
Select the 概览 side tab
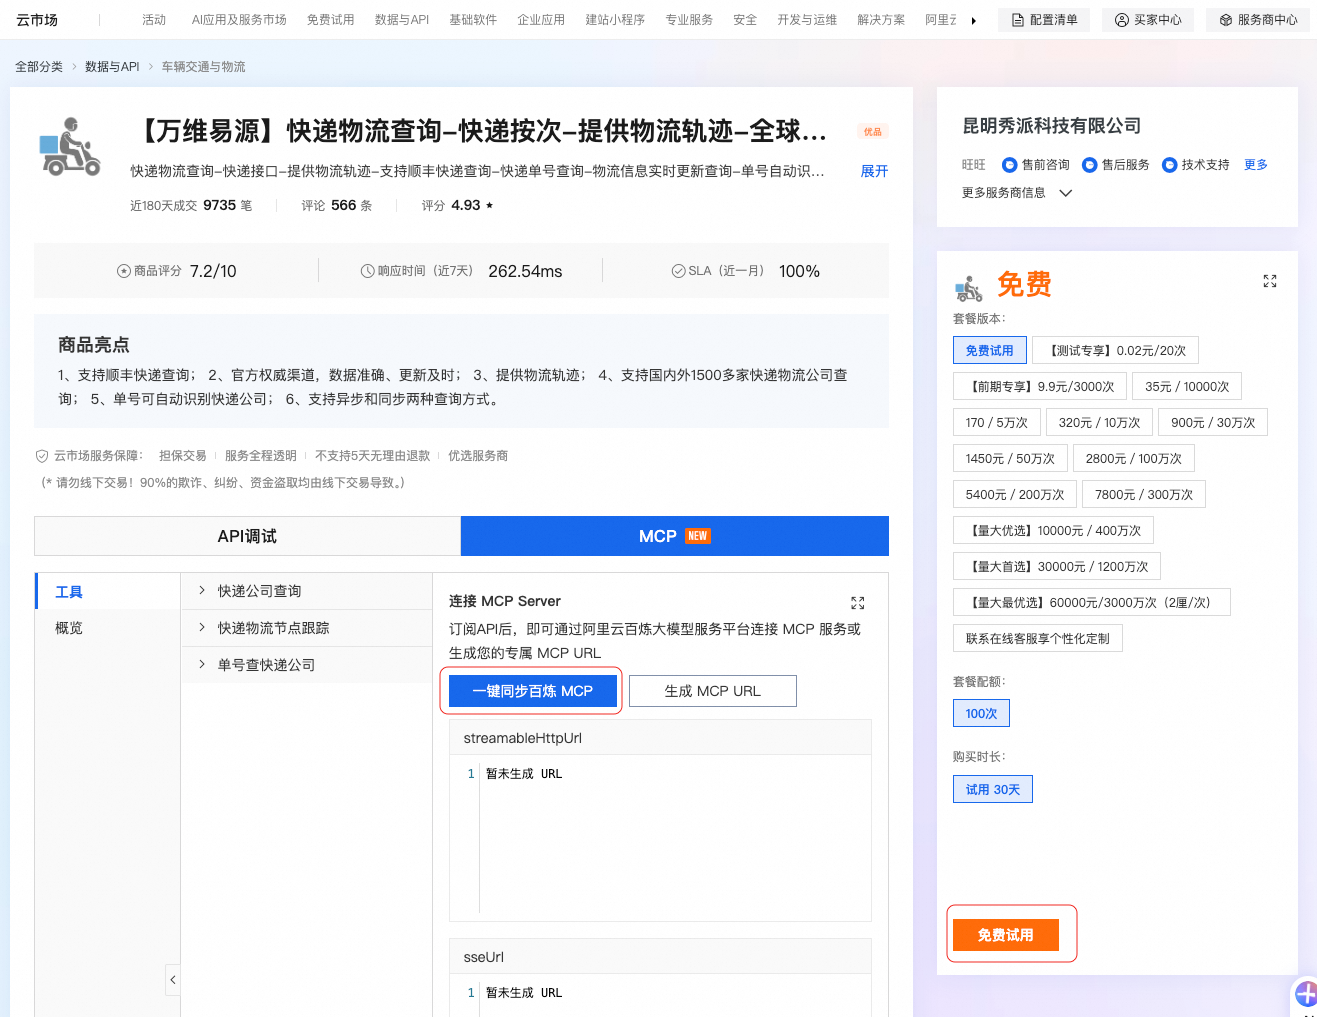click(107, 628)
